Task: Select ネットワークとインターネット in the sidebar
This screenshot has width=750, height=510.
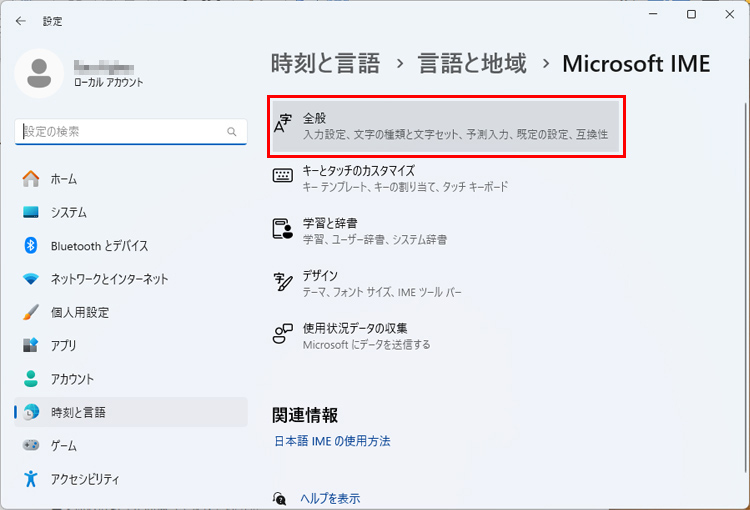Action: click(x=131, y=279)
